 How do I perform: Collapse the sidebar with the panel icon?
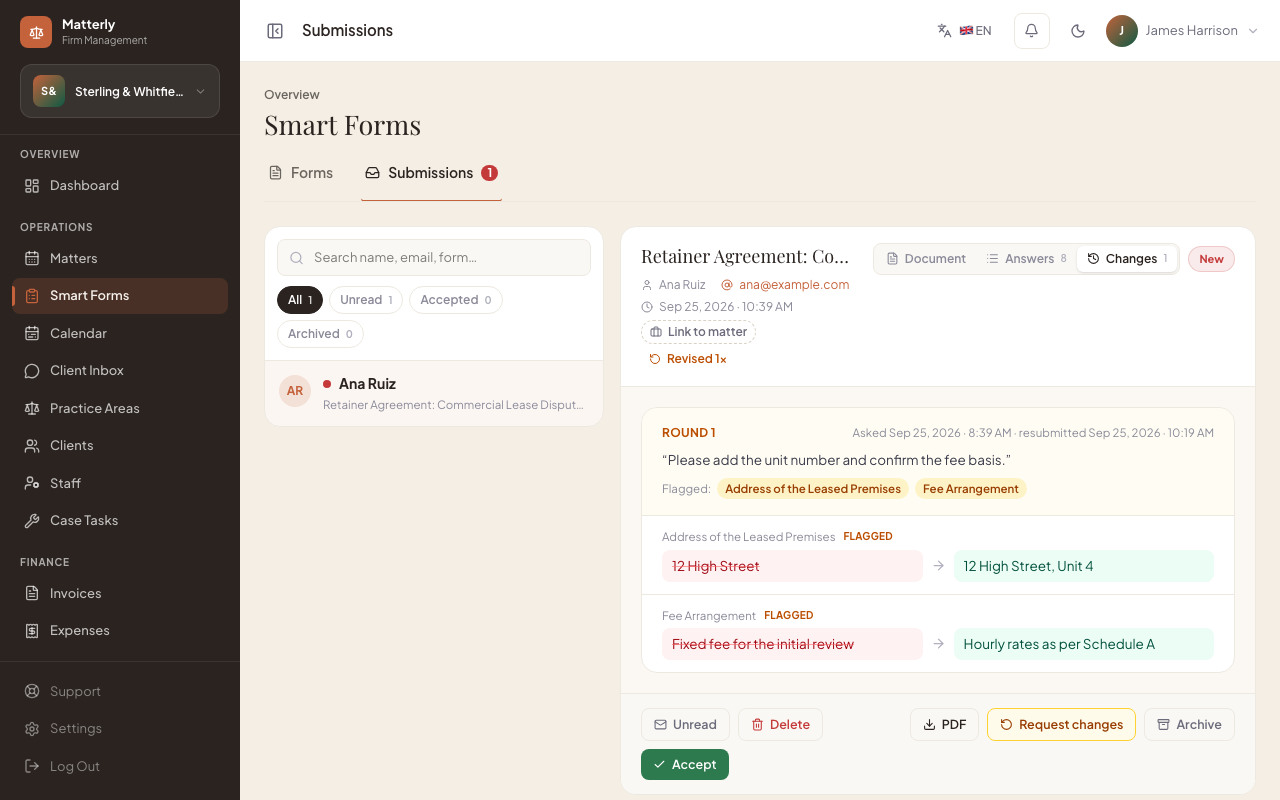(275, 31)
